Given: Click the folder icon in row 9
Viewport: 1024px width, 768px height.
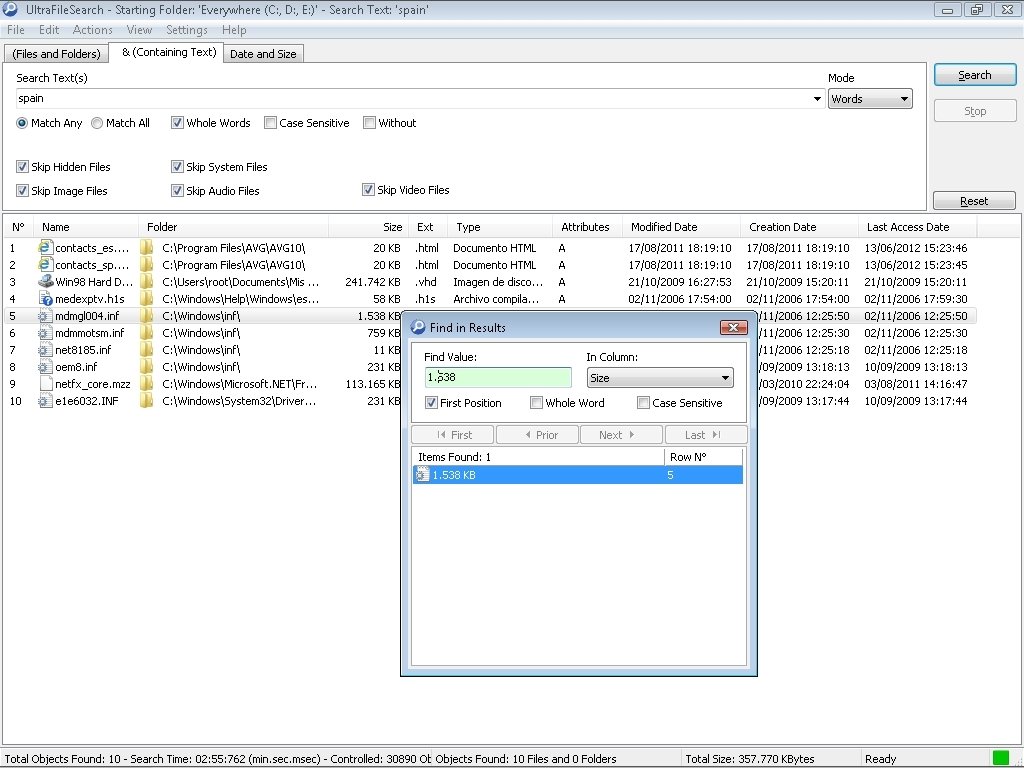Looking at the screenshot, I should click(x=148, y=383).
